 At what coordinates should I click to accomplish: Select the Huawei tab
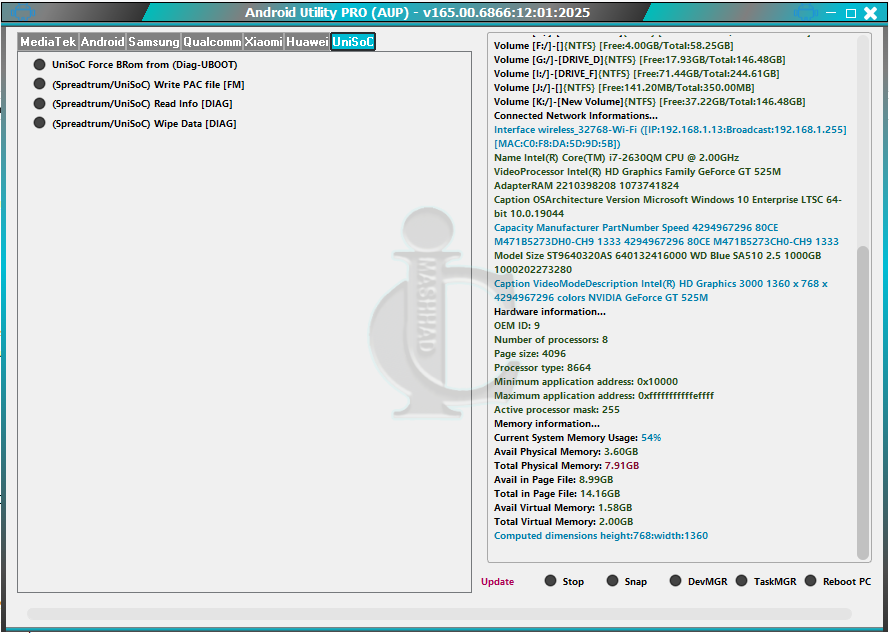307,42
